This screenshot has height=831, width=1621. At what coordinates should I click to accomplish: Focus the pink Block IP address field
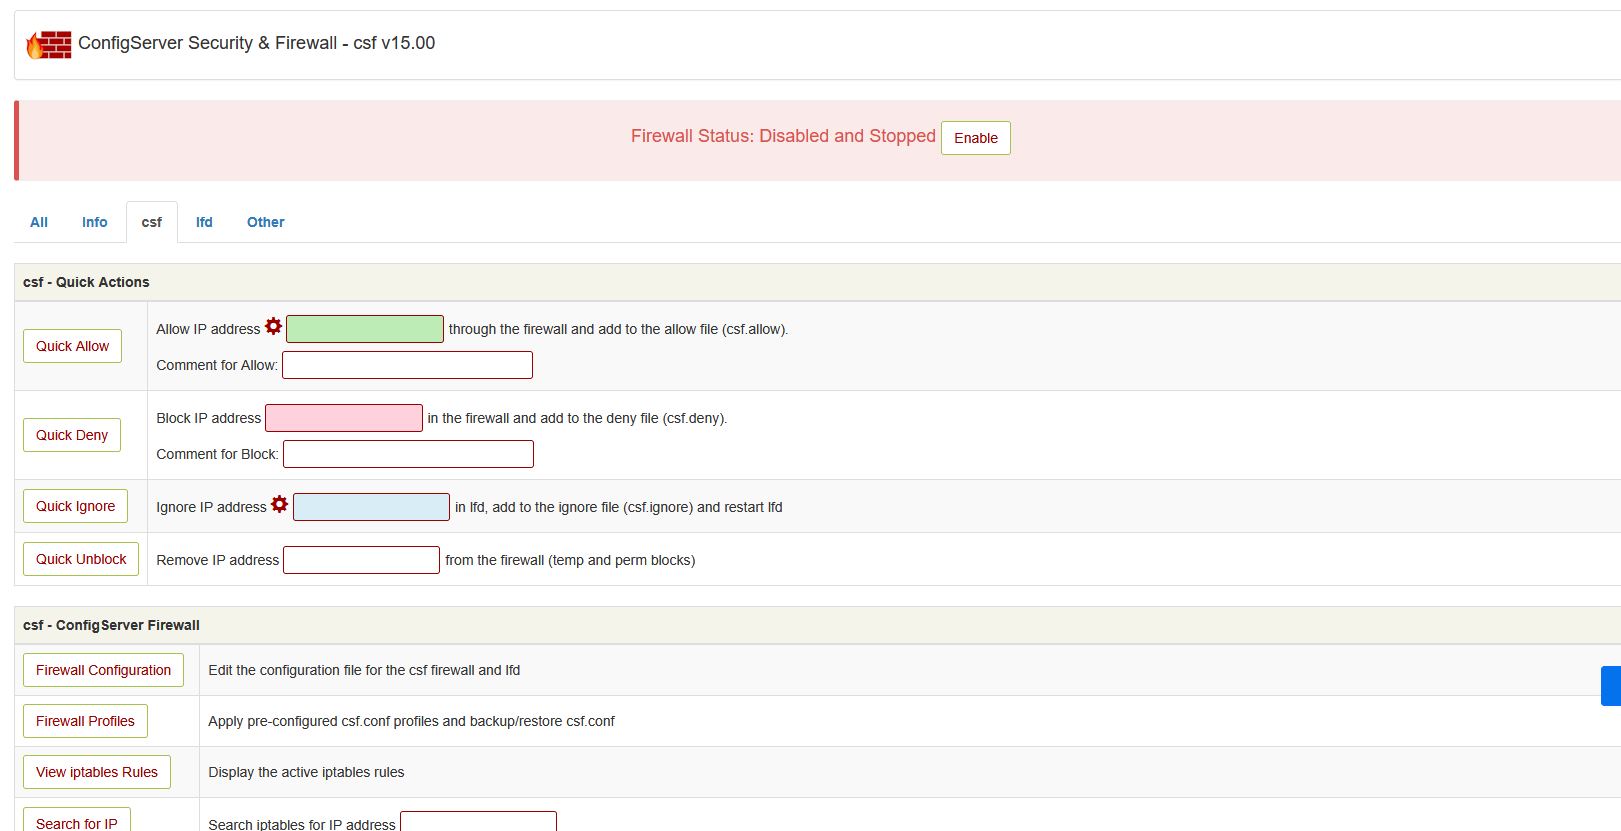[x=344, y=418]
